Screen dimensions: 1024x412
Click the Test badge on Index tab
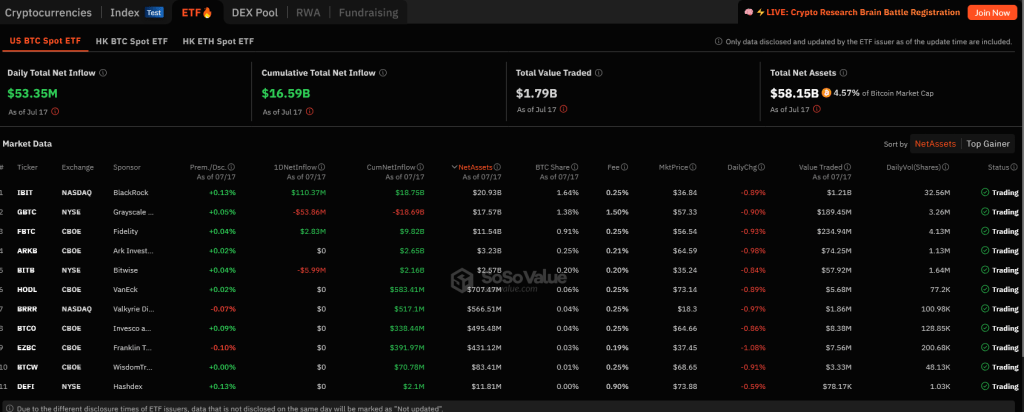154,12
